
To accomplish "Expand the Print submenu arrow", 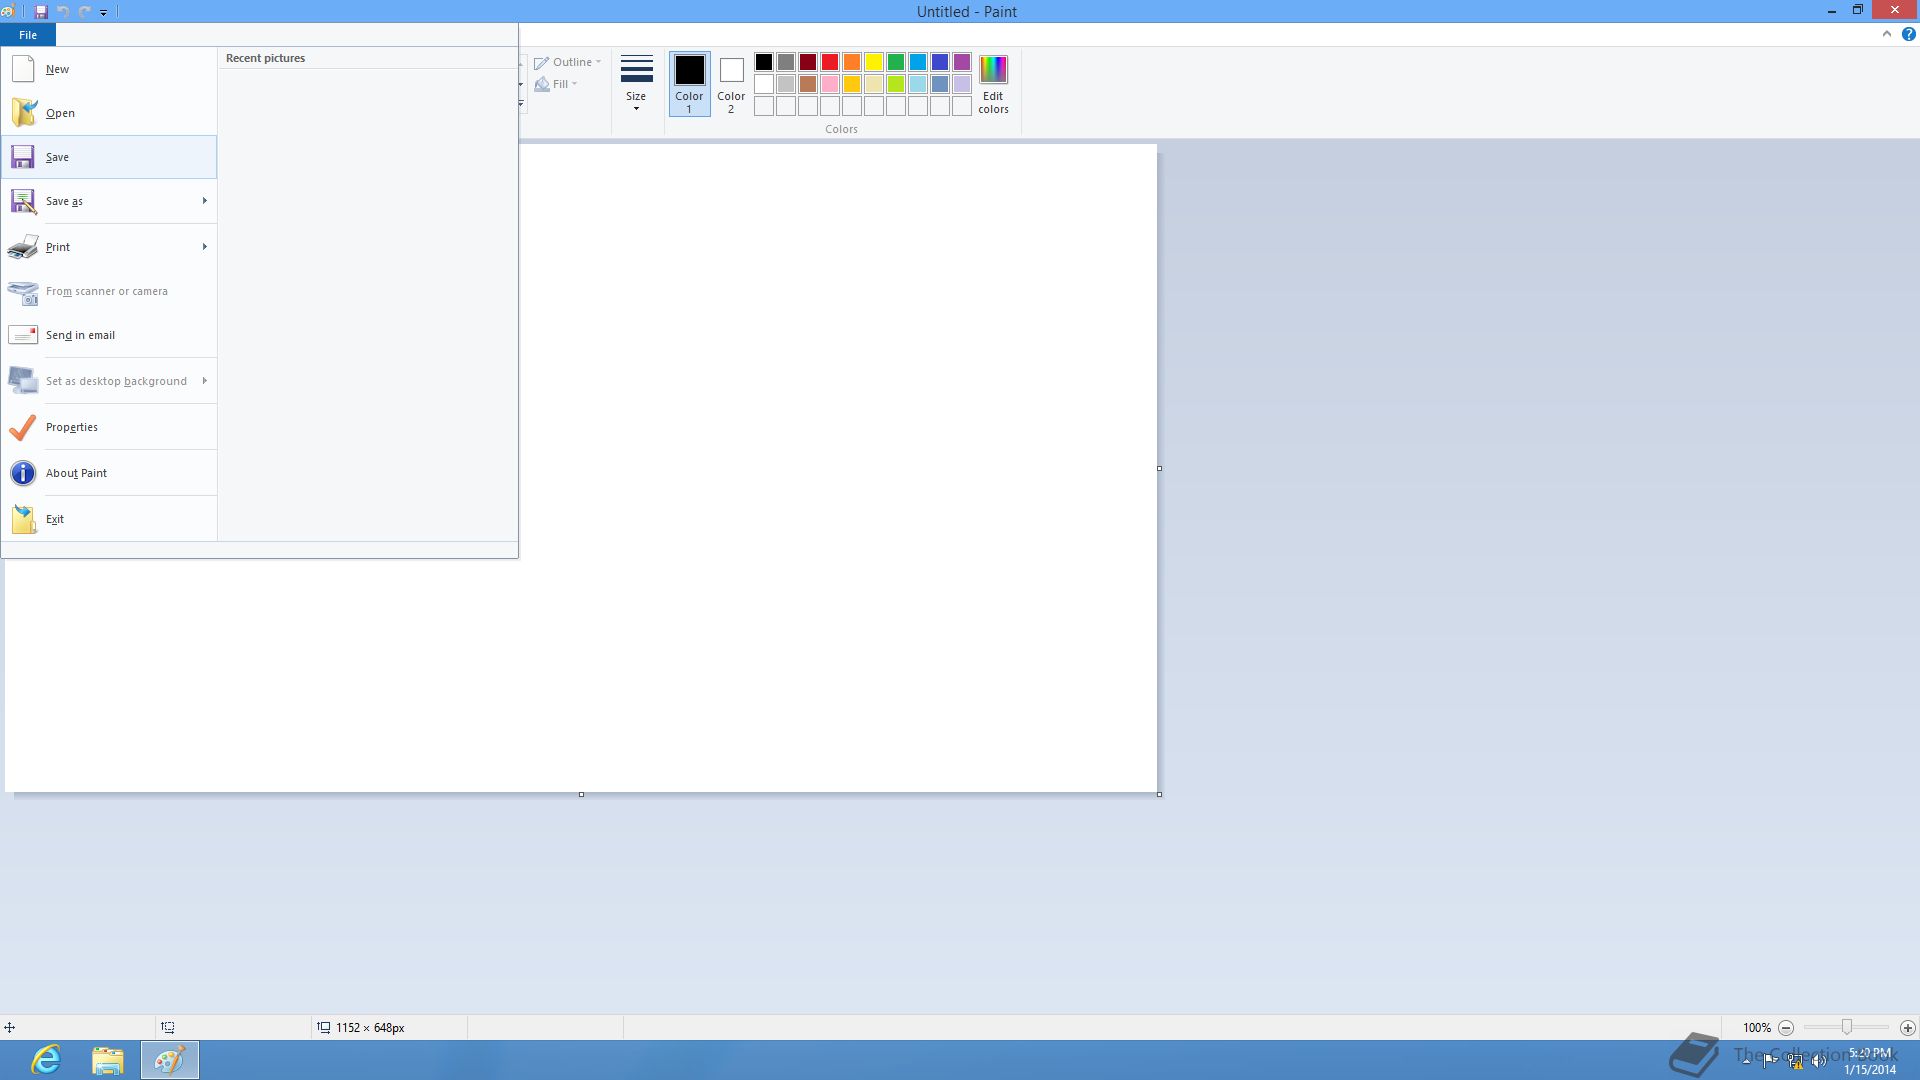I will (x=204, y=247).
